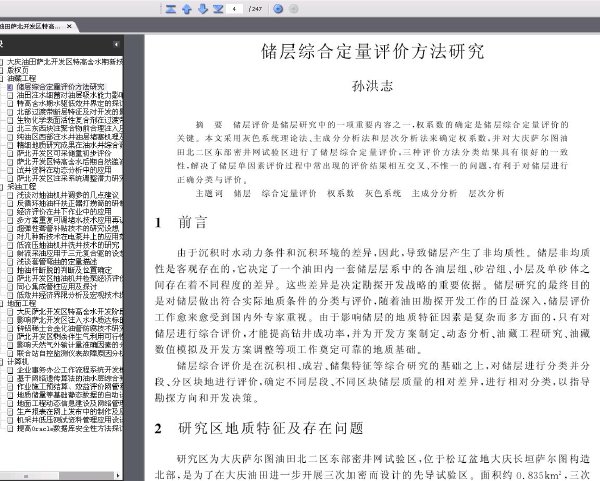Click the page icon beside 精细地质研究成果 bookmark

coord(10,145)
